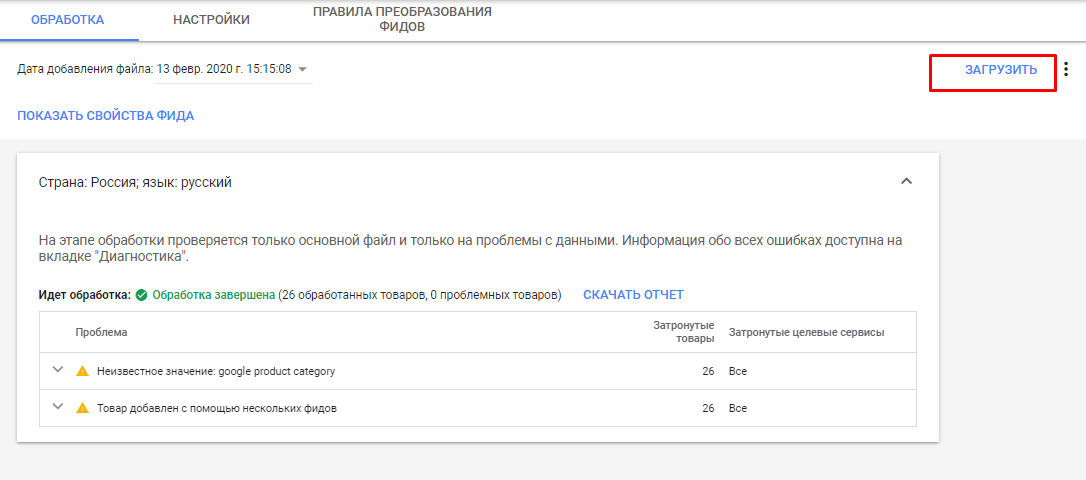Click the green processing-complete checkmark icon
The image size is (1086, 480).
pyautogui.click(x=142, y=295)
